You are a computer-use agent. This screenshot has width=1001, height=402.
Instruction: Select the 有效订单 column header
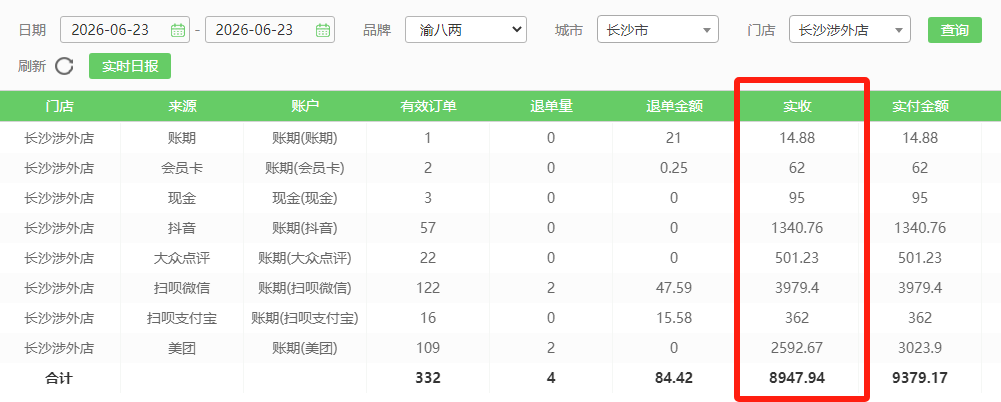(428, 107)
